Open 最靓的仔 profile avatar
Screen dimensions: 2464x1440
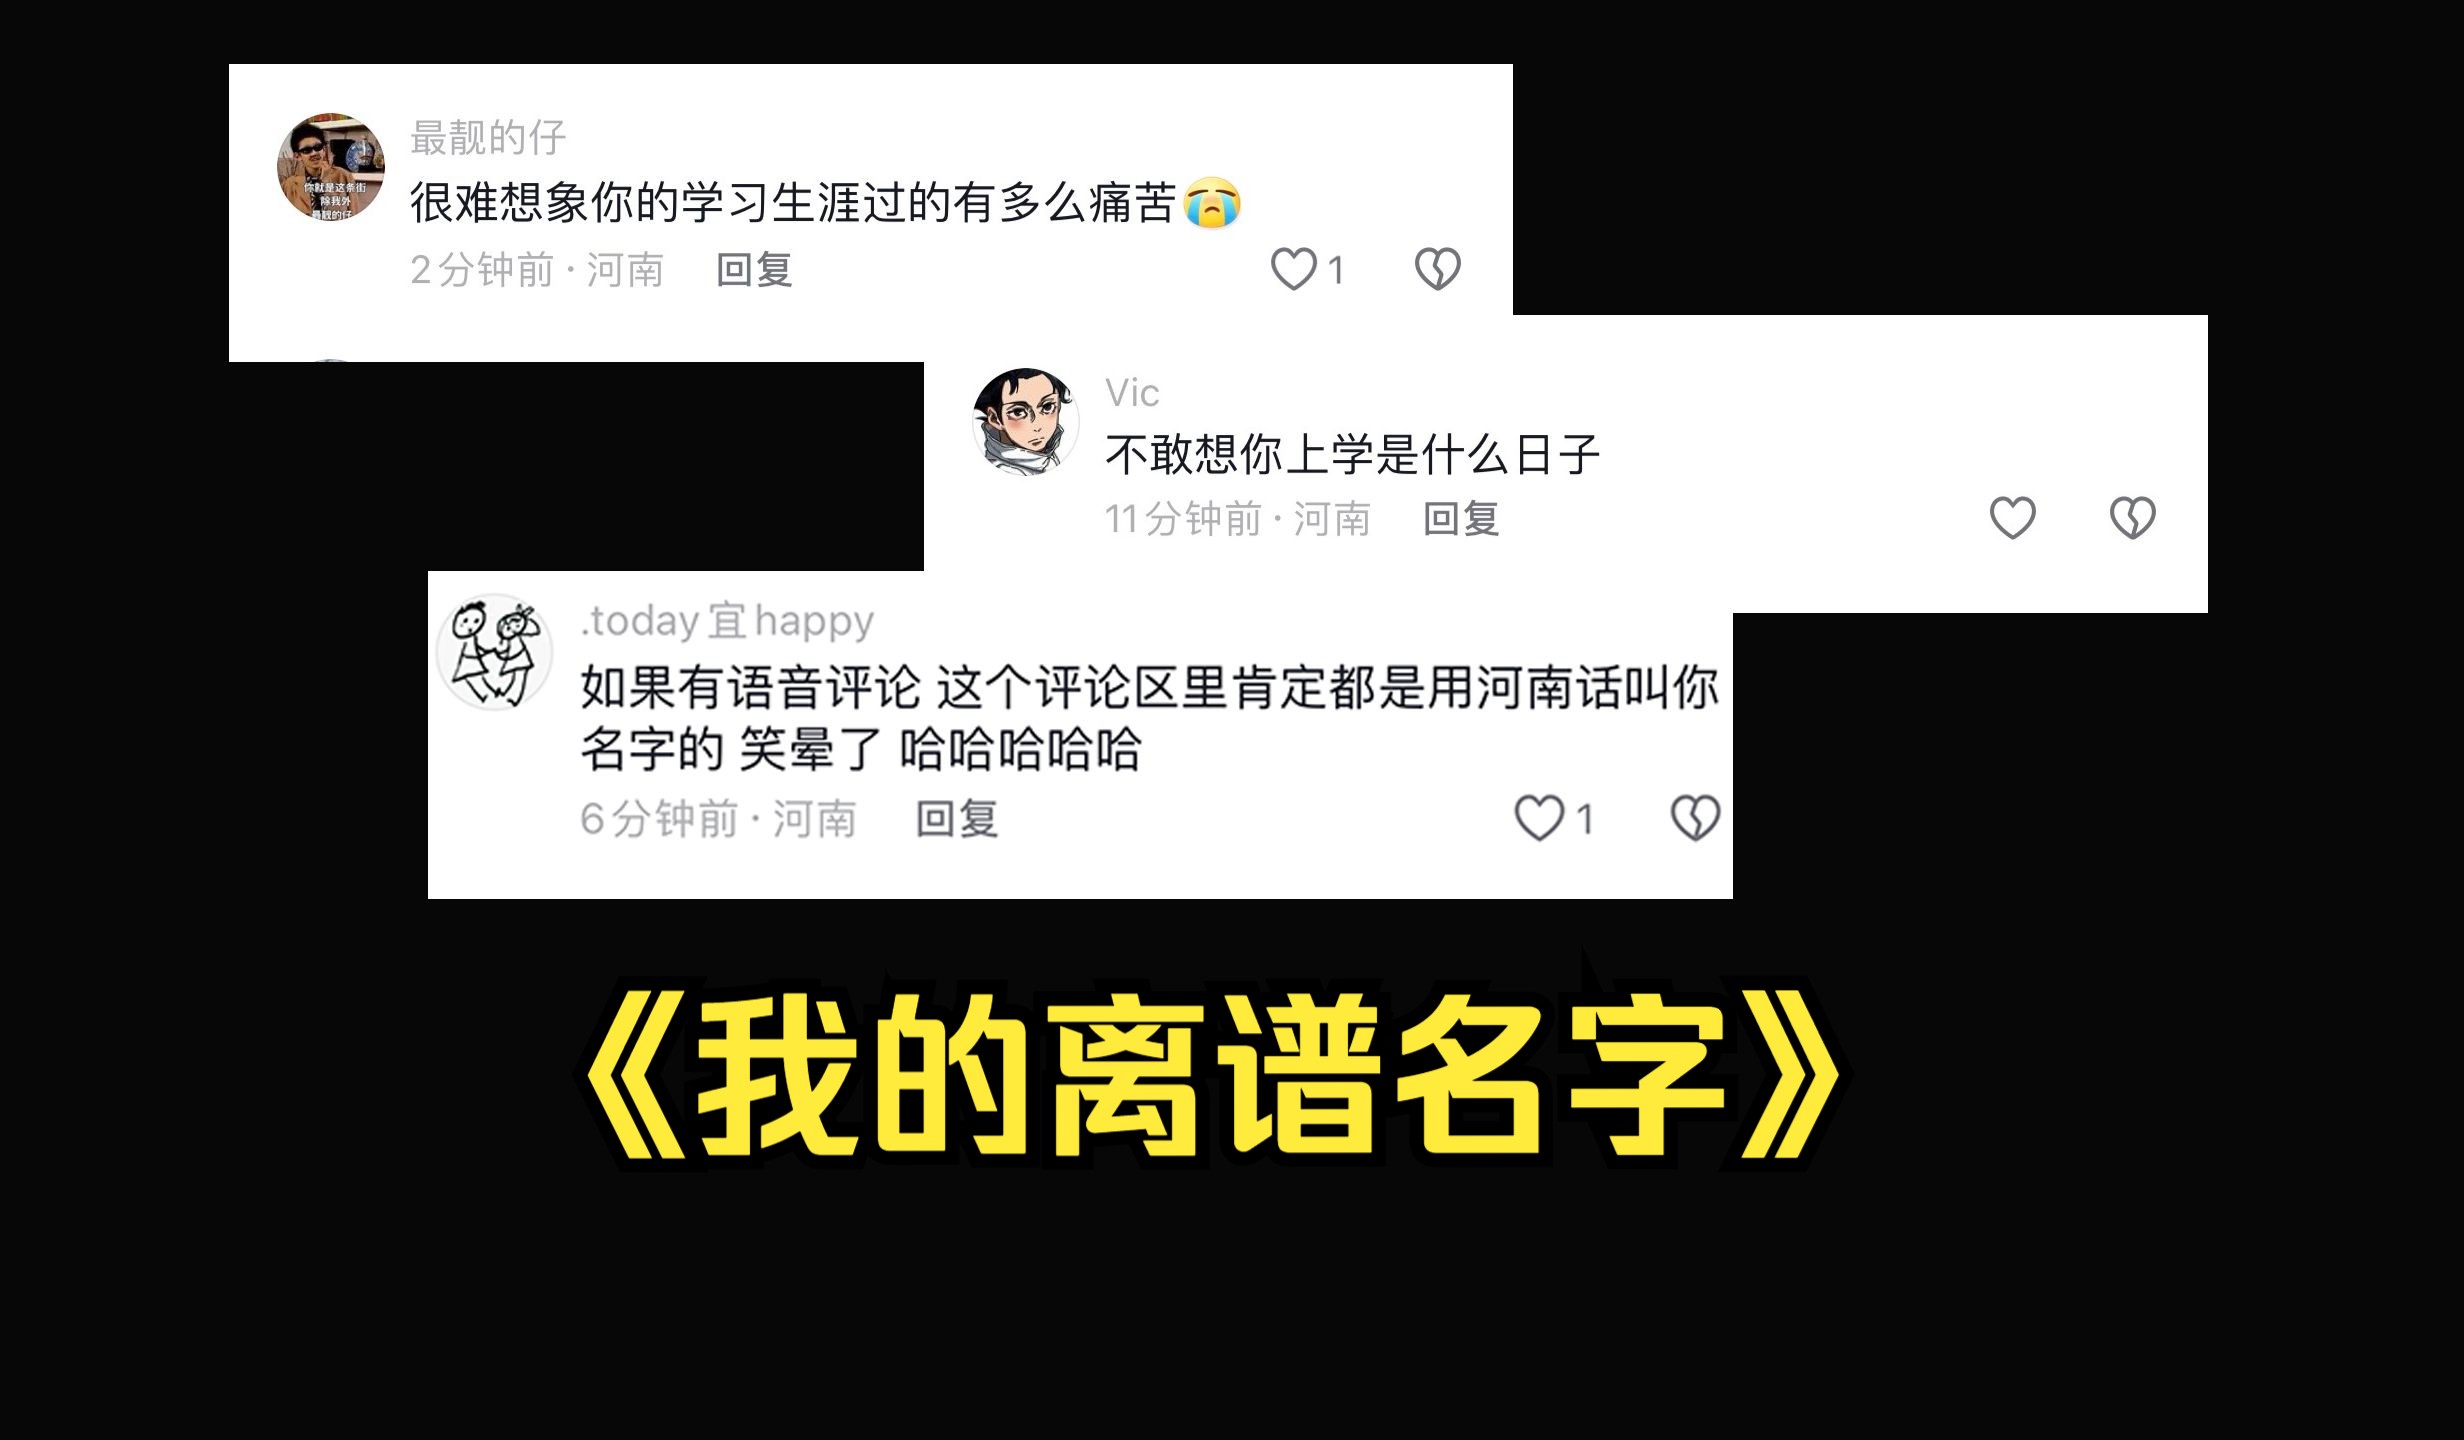point(331,167)
